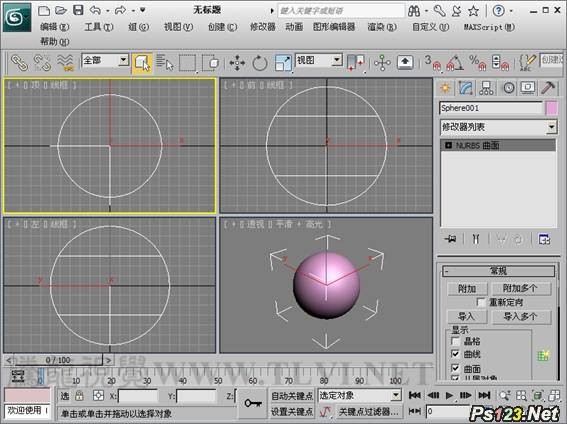Switch to the Motion command panel tab
The width and height of the screenshot is (567, 424).
pyautogui.click(x=508, y=88)
